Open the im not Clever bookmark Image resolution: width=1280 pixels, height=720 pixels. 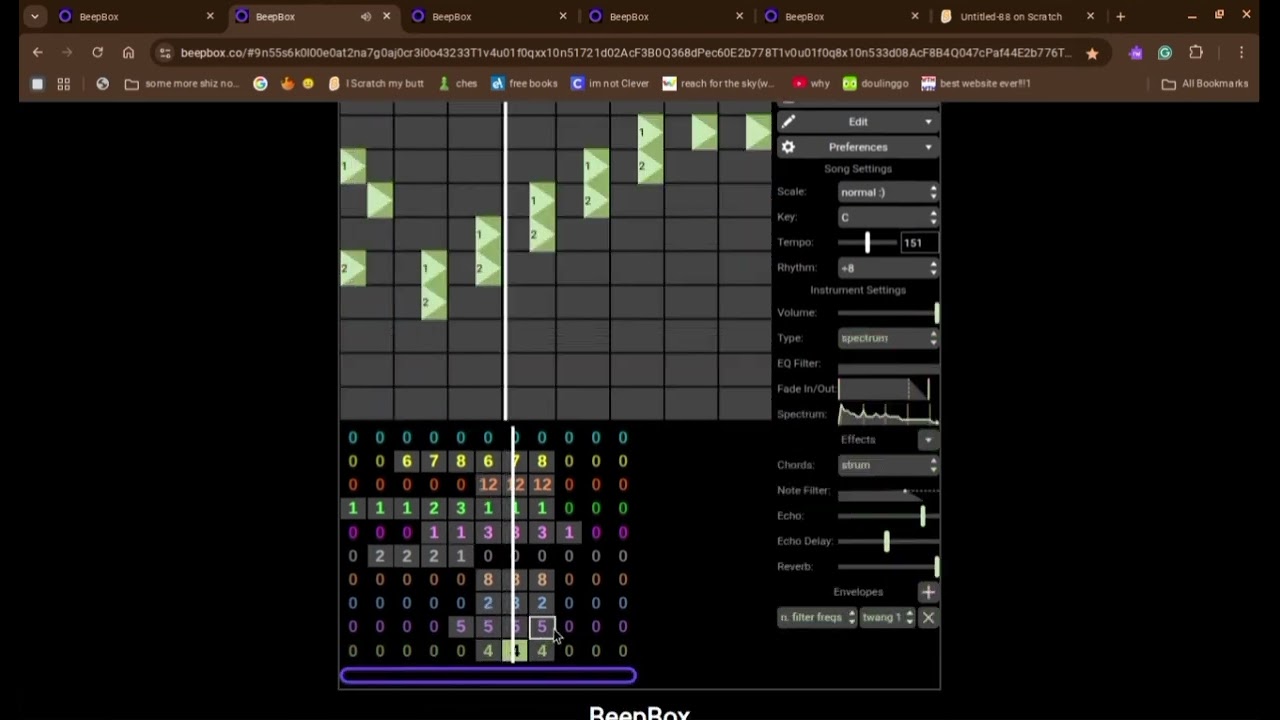[610, 84]
